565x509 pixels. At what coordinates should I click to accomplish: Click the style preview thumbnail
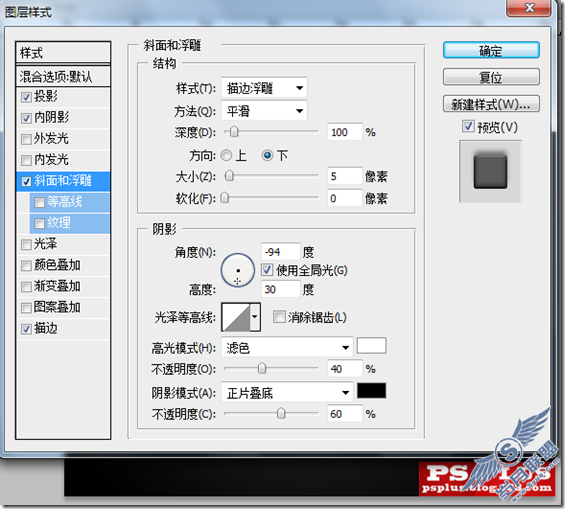tap(490, 171)
